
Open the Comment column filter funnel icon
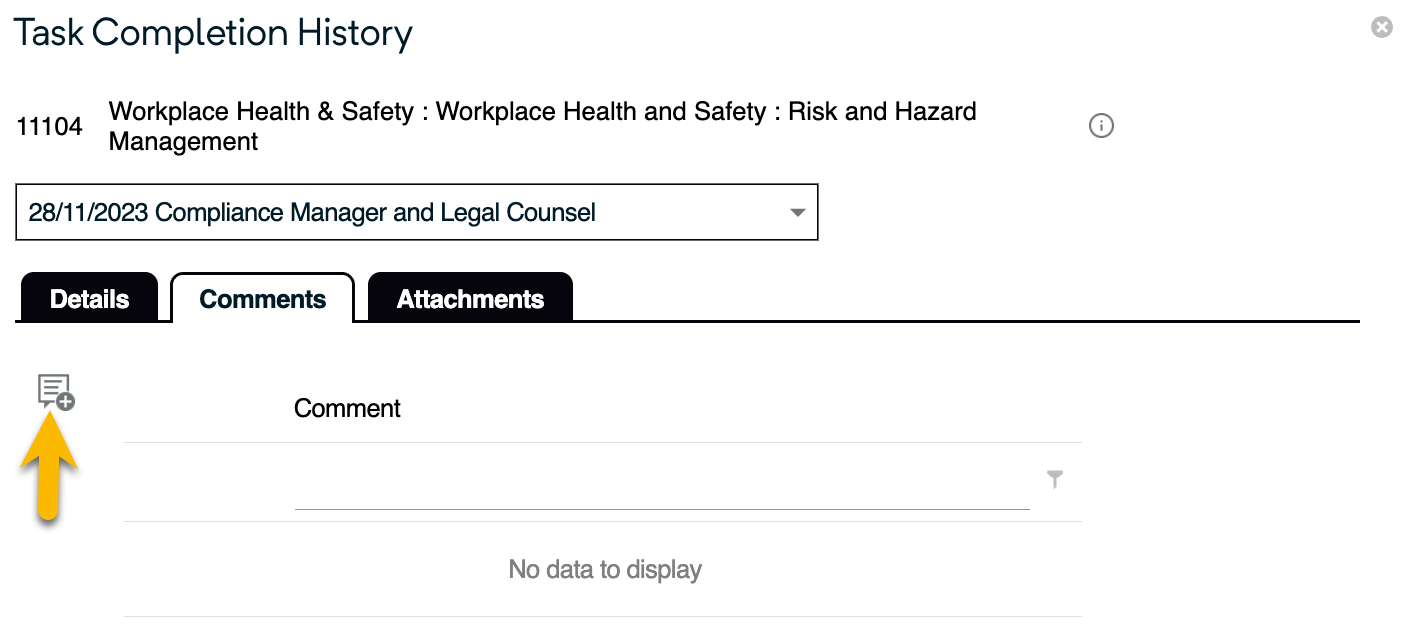coord(1055,480)
